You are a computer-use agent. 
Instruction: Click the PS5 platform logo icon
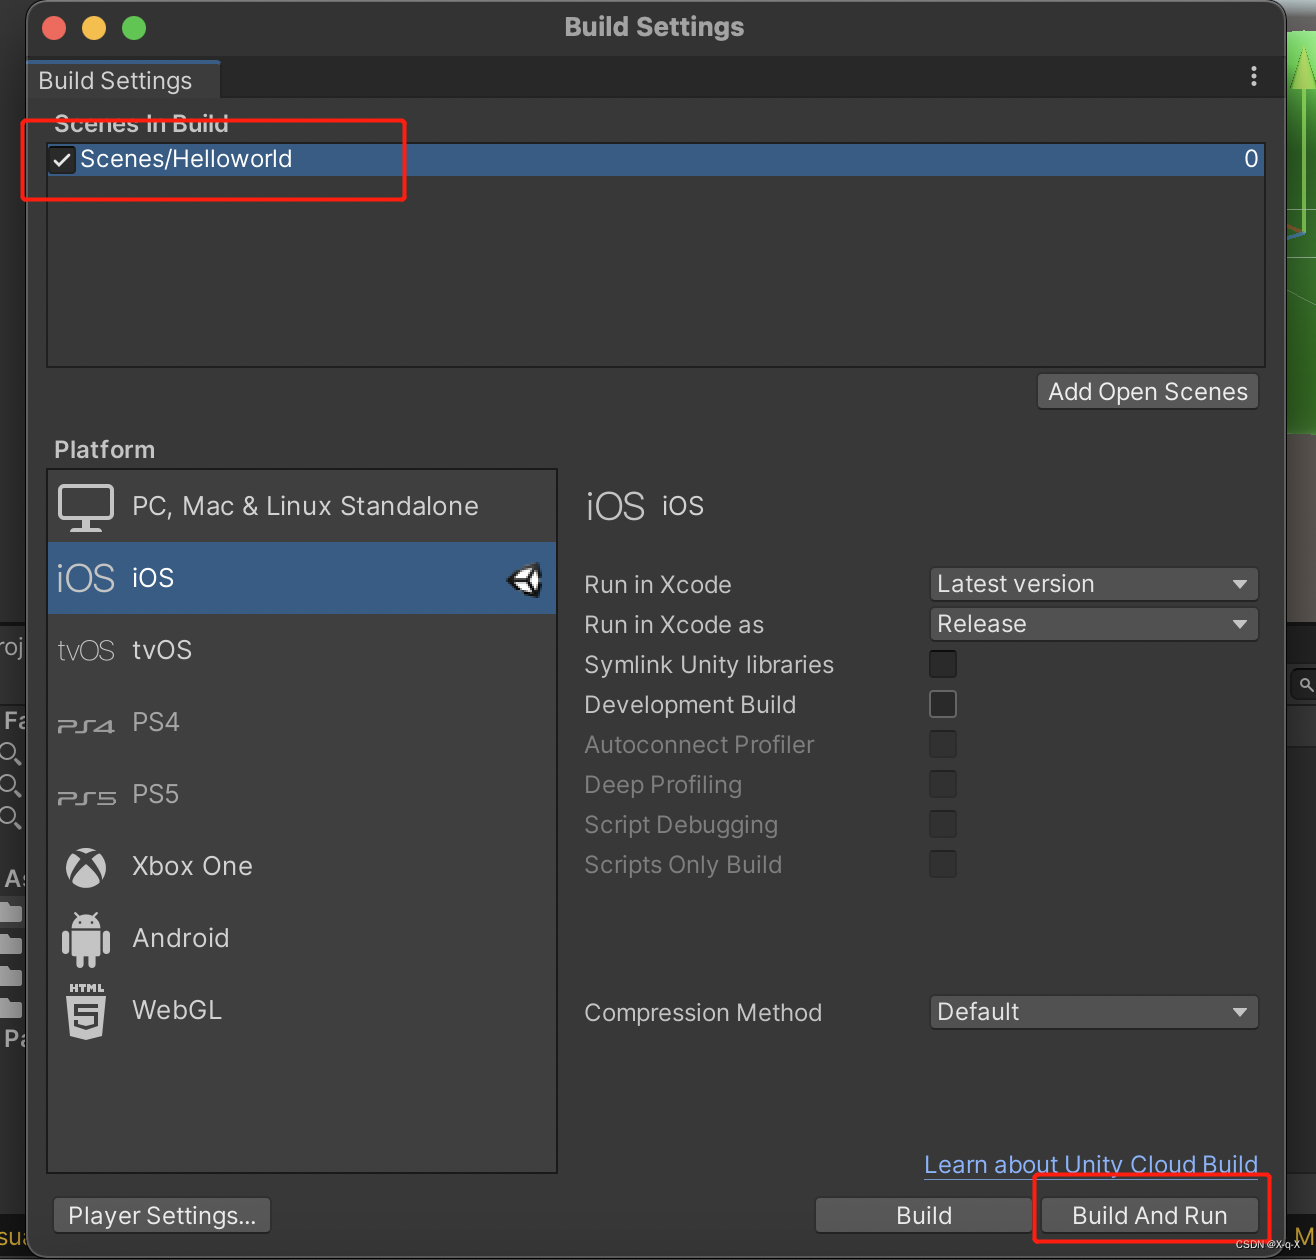pos(86,797)
